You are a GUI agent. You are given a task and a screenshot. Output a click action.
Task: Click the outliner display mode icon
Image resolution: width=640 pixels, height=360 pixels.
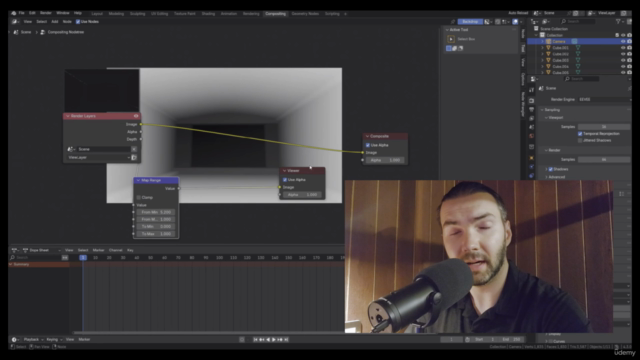(547, 21)
